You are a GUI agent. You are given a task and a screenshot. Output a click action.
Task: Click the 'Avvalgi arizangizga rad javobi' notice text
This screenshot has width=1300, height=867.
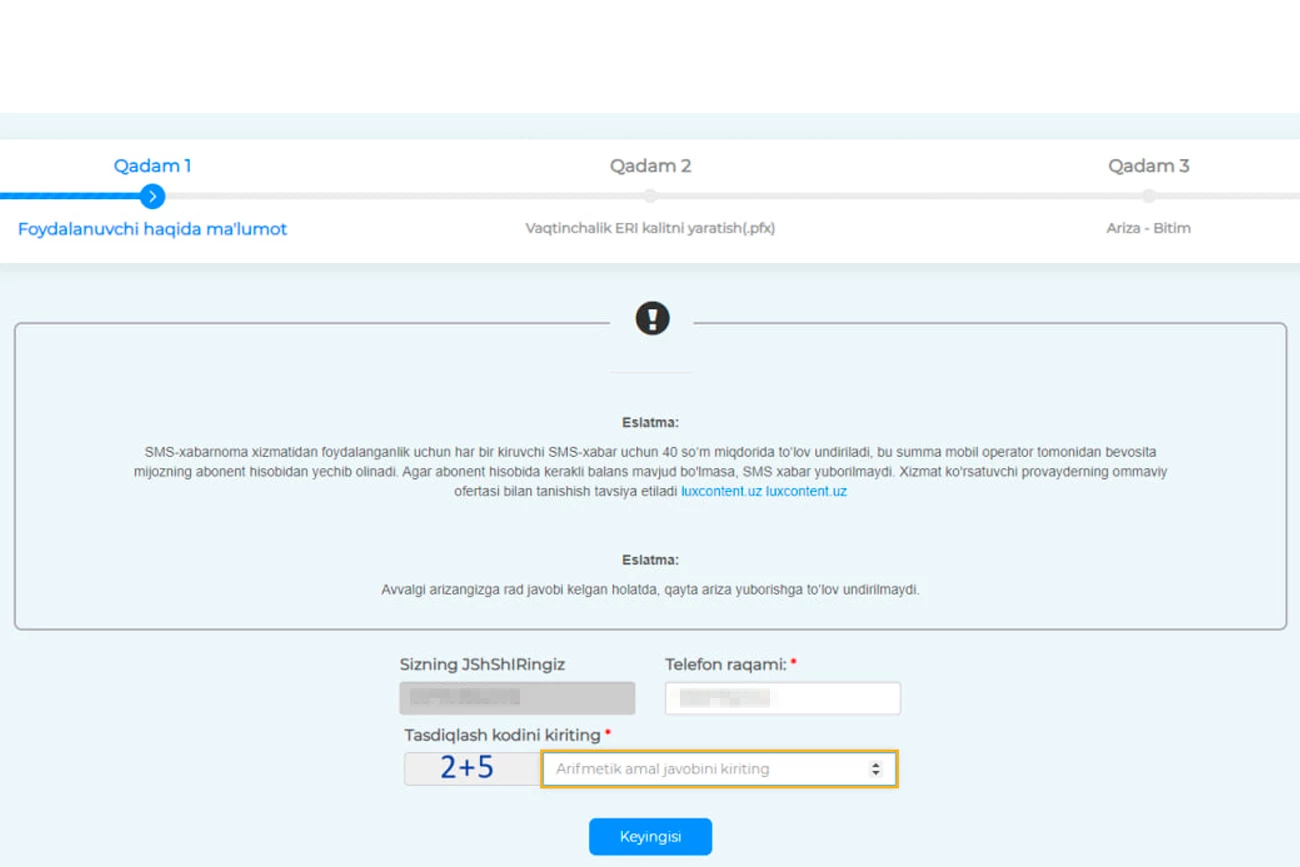[650, 590]
